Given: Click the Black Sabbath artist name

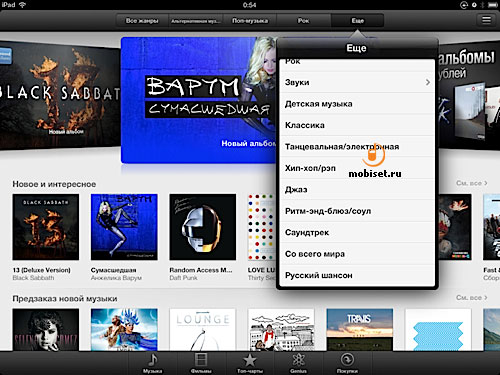Looking at the screenshot, I should (x=33, y=278).
